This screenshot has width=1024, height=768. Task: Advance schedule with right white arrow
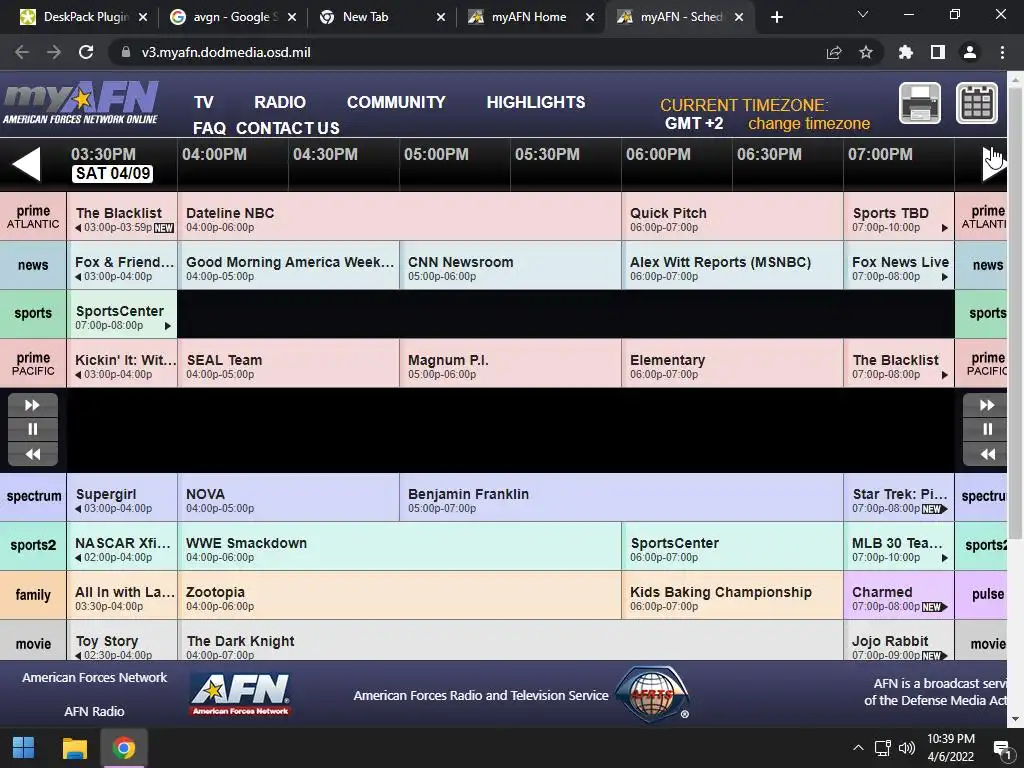[993, 164]
